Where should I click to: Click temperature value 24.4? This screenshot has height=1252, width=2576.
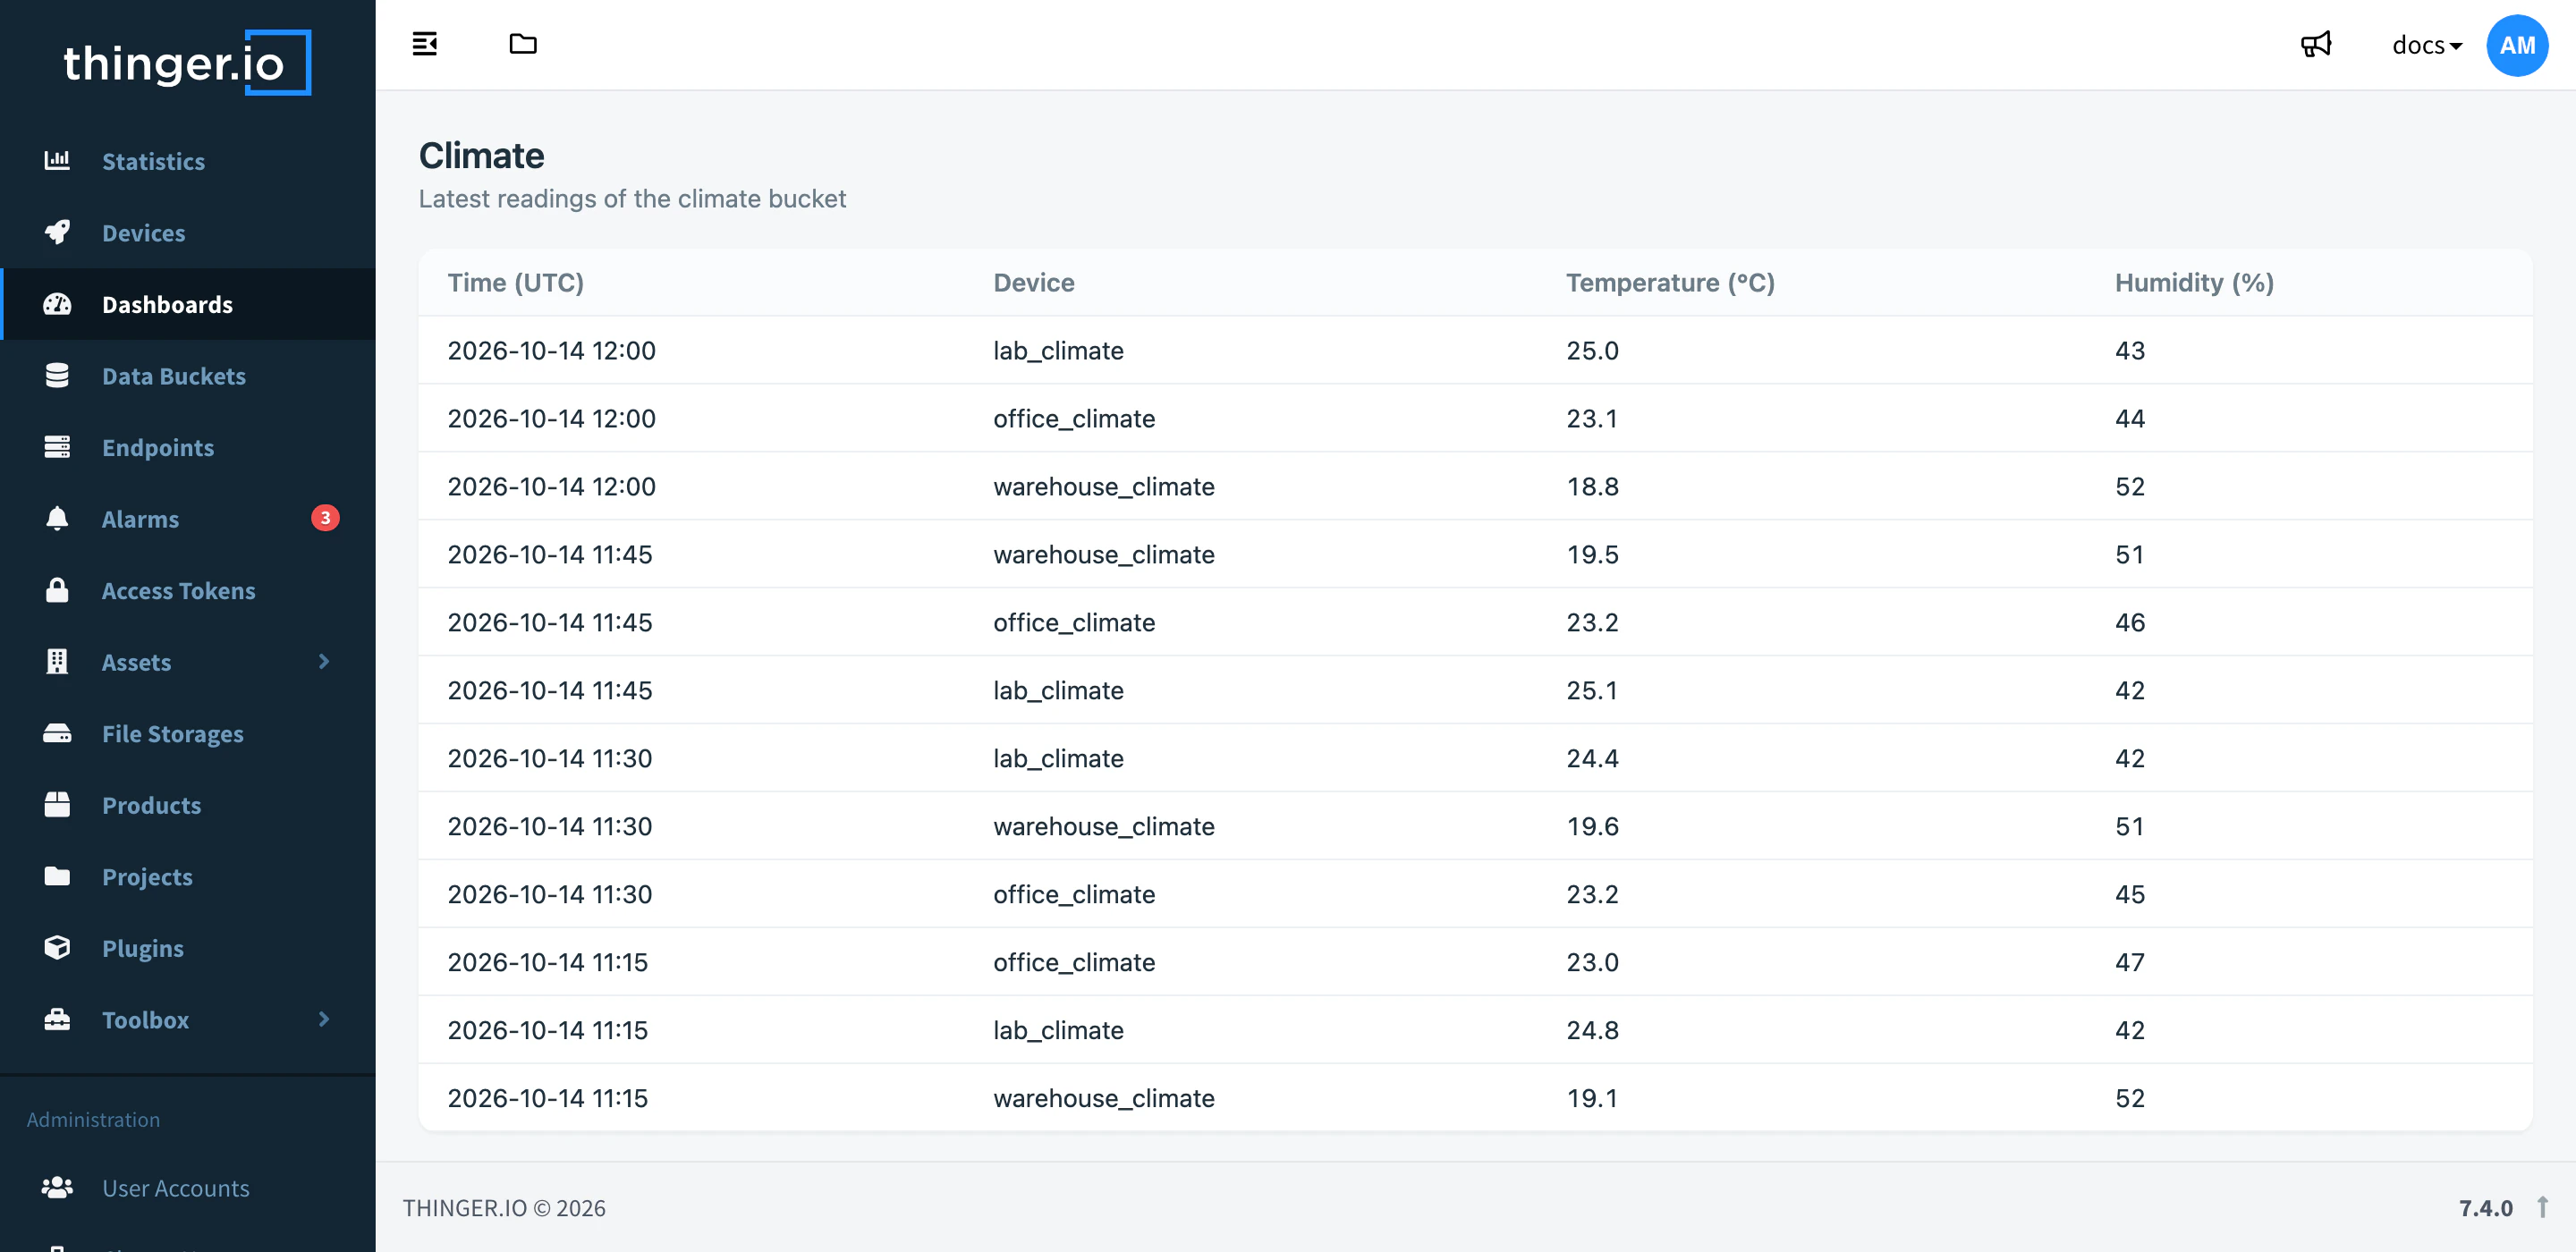(1592, 758)
